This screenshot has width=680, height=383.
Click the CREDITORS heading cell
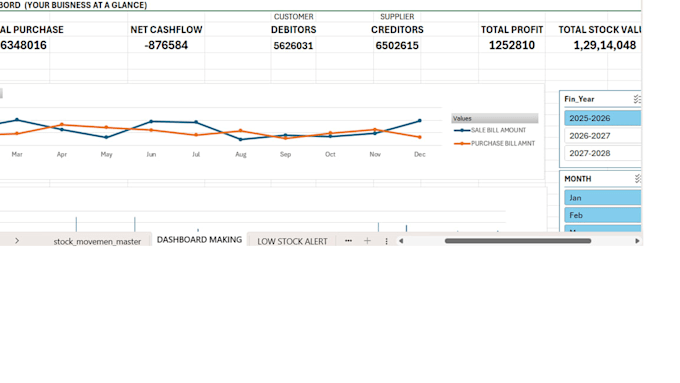[x=397, y=29]
